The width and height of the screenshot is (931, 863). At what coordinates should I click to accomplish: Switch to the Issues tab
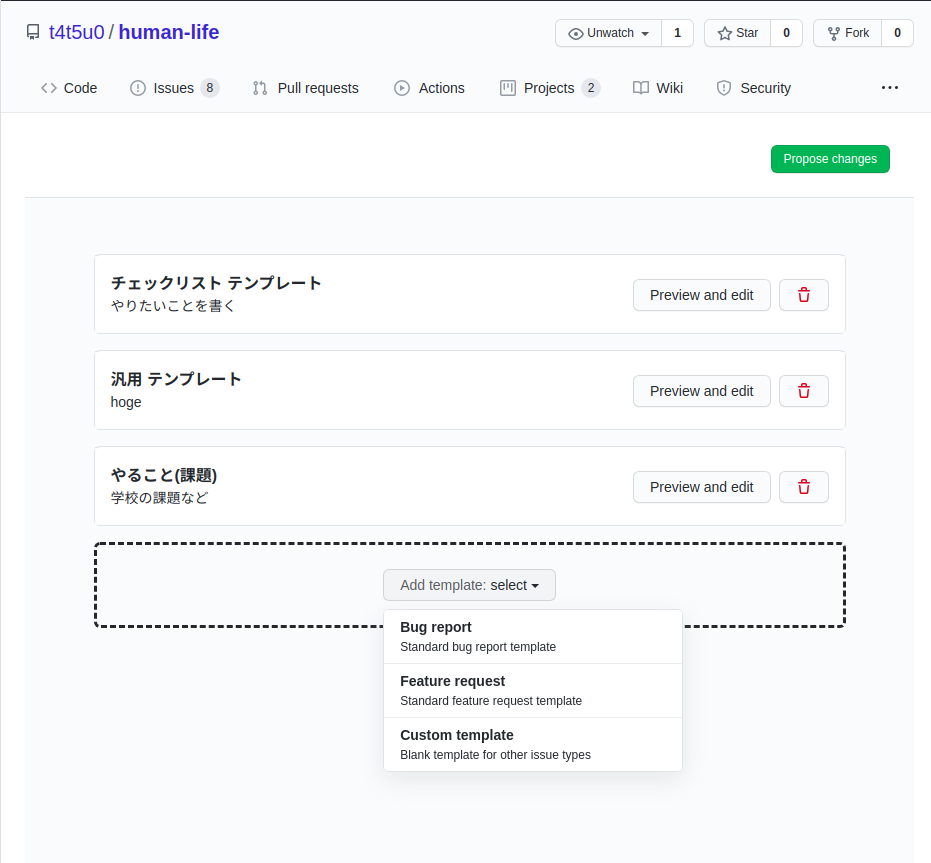pos(175,88)
